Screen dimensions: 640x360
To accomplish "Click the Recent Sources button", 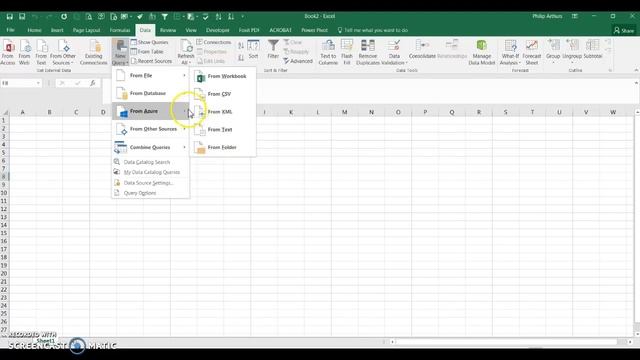I will [x=151, y=61].
